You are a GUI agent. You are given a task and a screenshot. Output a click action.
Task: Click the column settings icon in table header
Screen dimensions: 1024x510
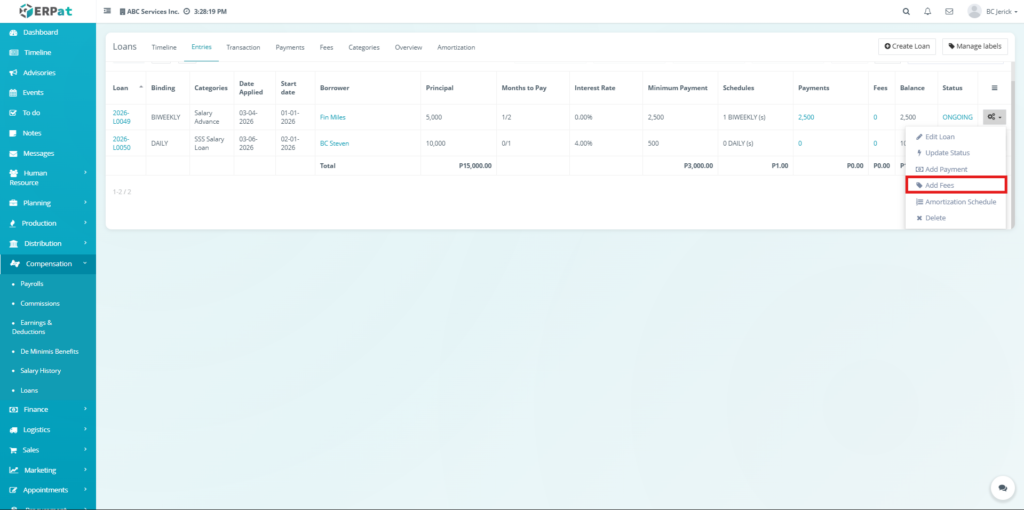tap(993, 88)
